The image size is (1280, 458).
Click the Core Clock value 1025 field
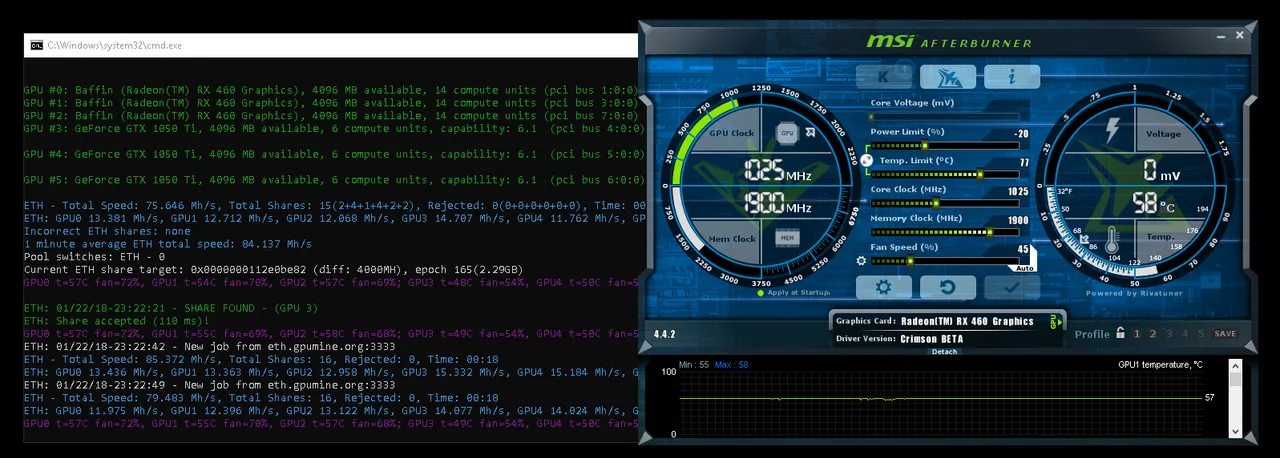coord(1018,191)
